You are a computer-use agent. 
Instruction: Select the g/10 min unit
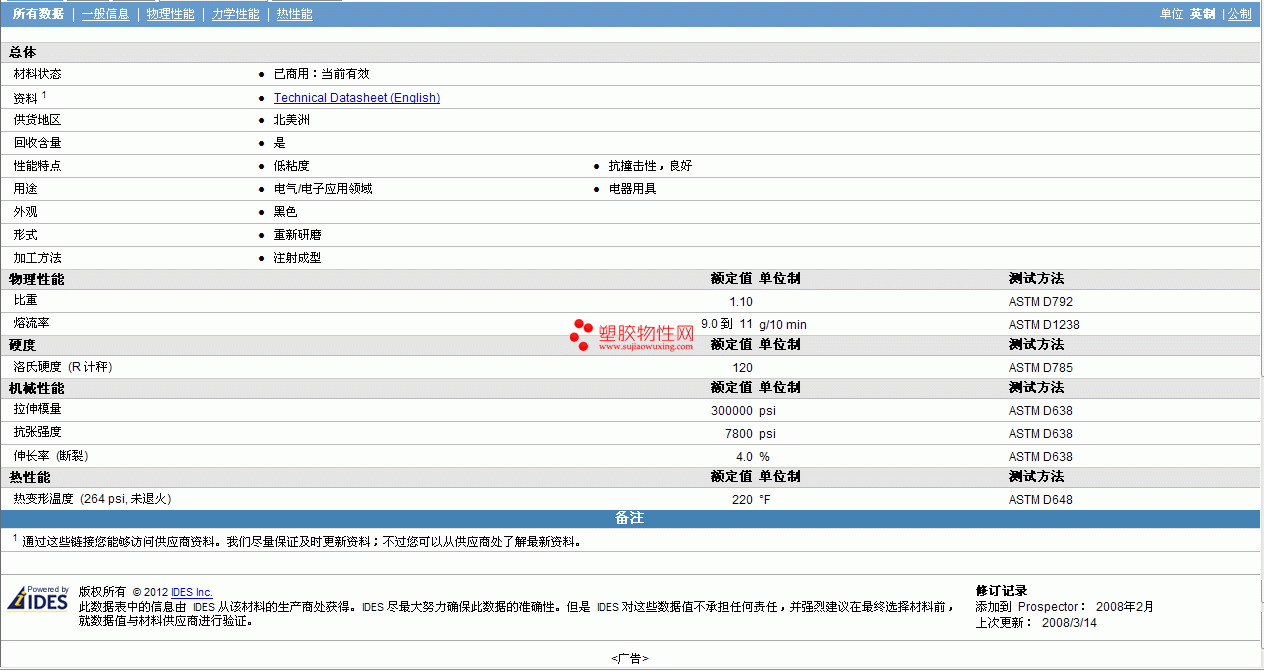pos(783,325)
